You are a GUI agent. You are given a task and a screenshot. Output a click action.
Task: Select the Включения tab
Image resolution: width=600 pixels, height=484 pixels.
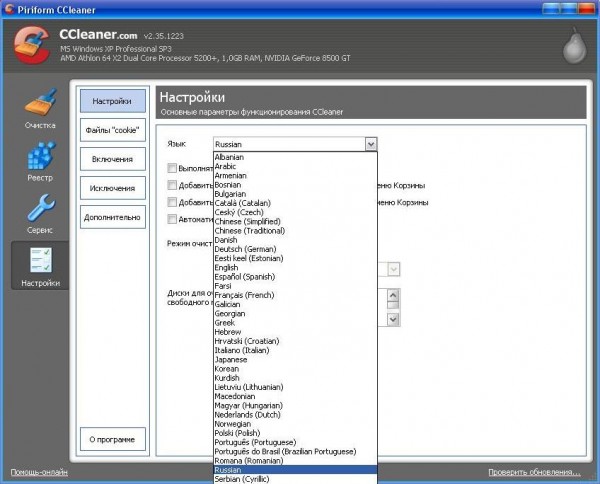[113, 159]
